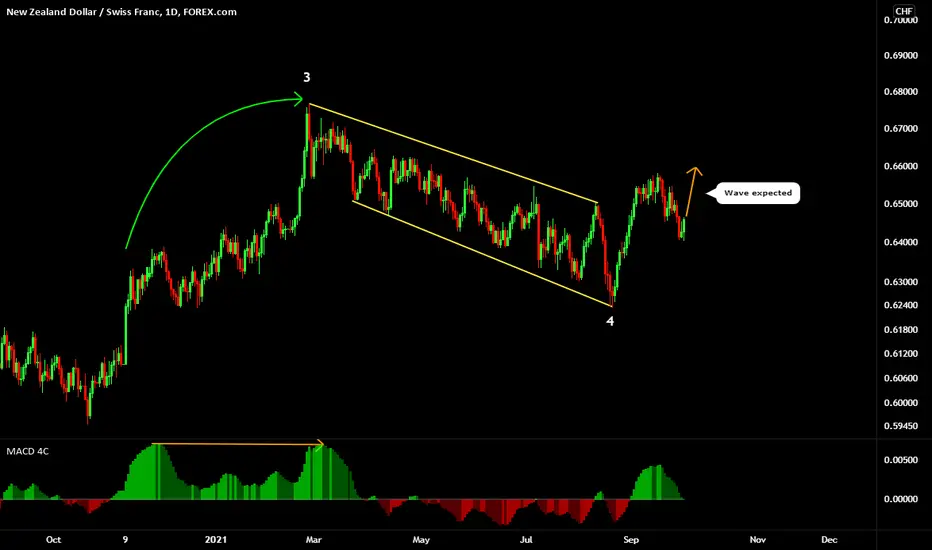Image resolution: width=932 pixels, height=550 pixels.
Task: Click the 0.60000 price level on the scale
Action: click(900, 403)
